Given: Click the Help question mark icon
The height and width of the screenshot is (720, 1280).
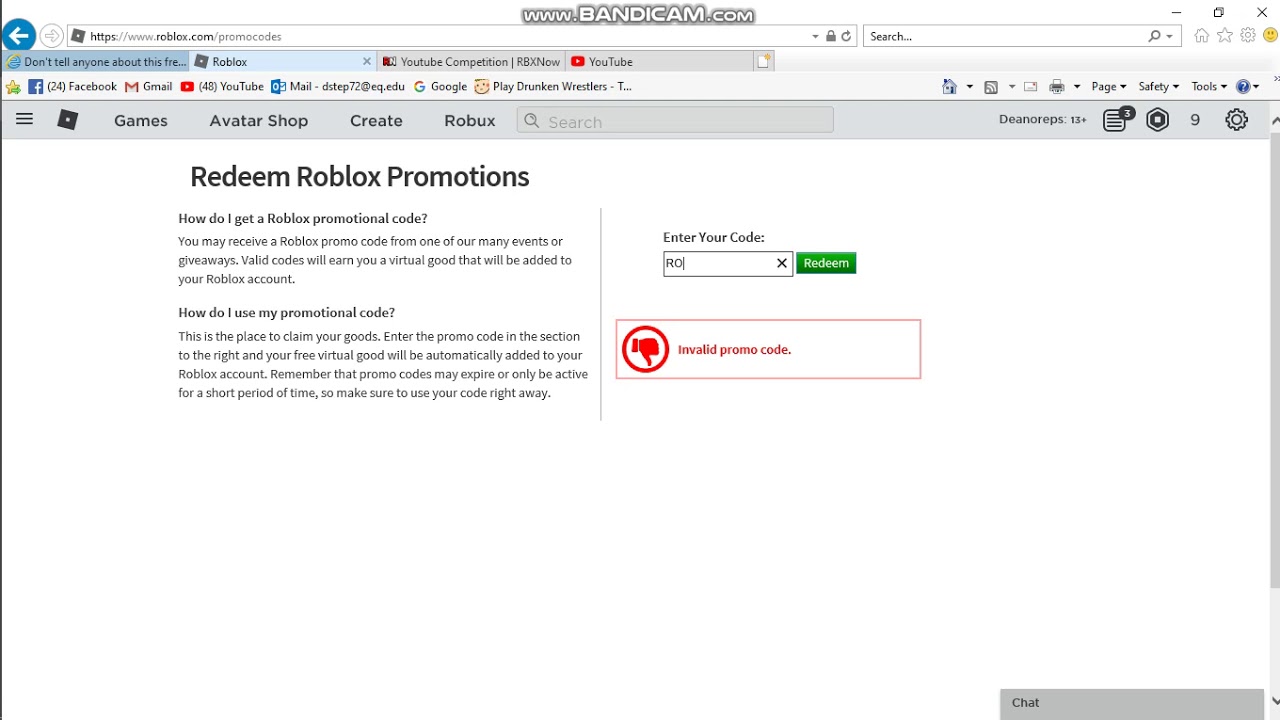Looking at the screenshot, I should pyautogui.click(x=1243, y=87).
